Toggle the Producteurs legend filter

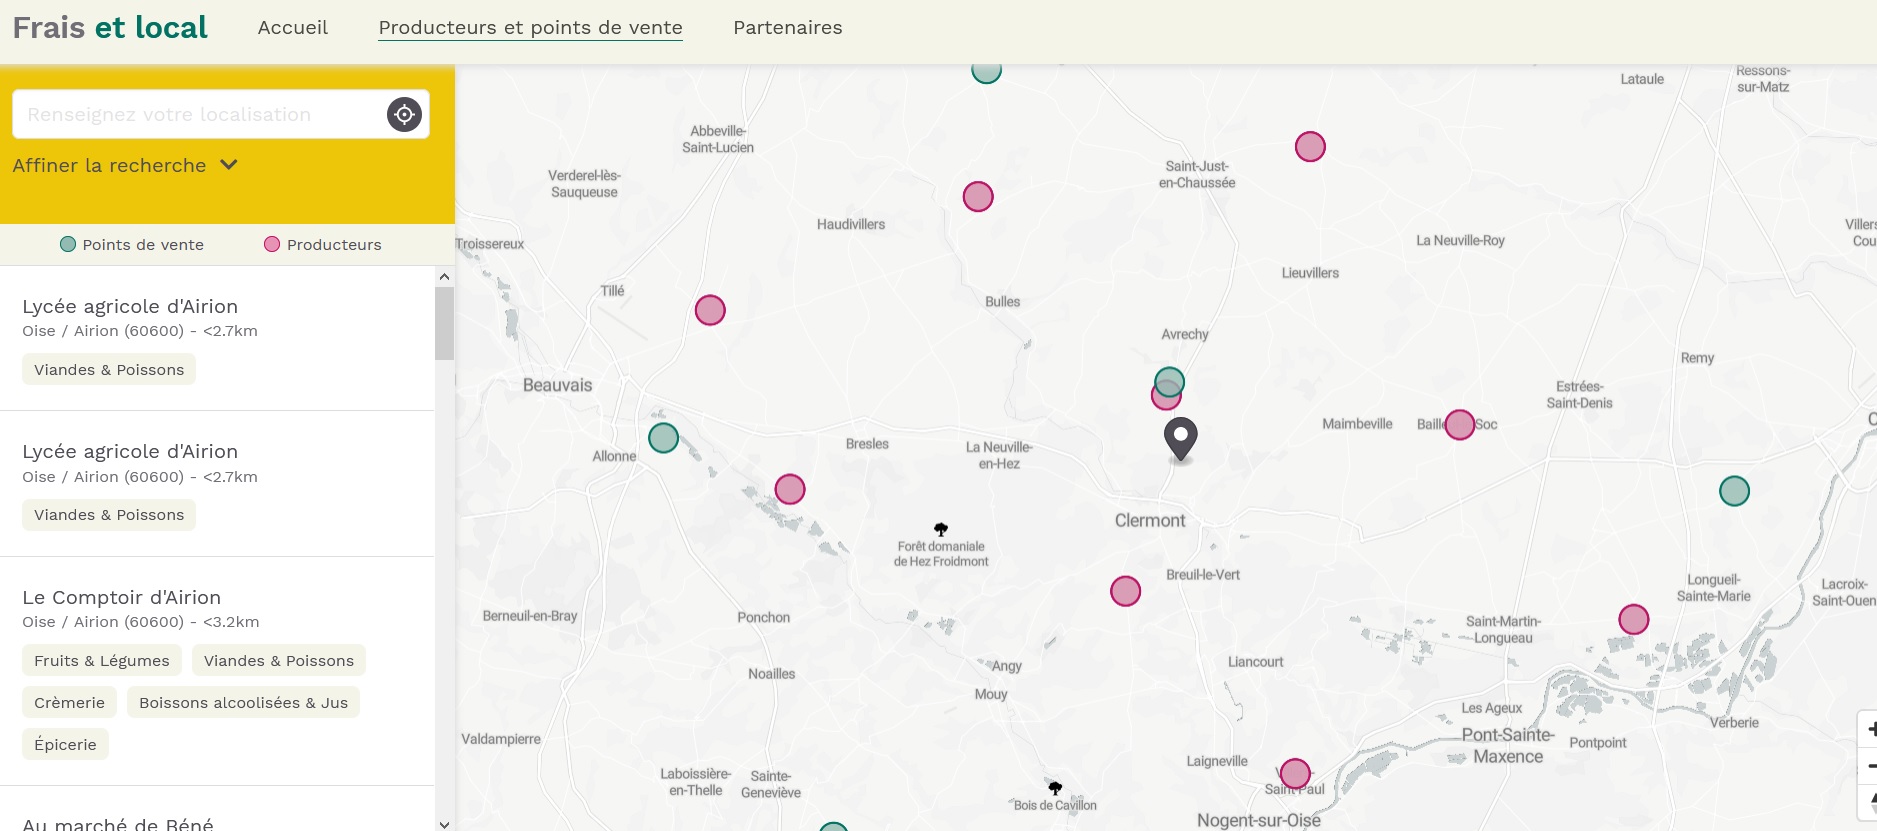click(x=322, y=245)
